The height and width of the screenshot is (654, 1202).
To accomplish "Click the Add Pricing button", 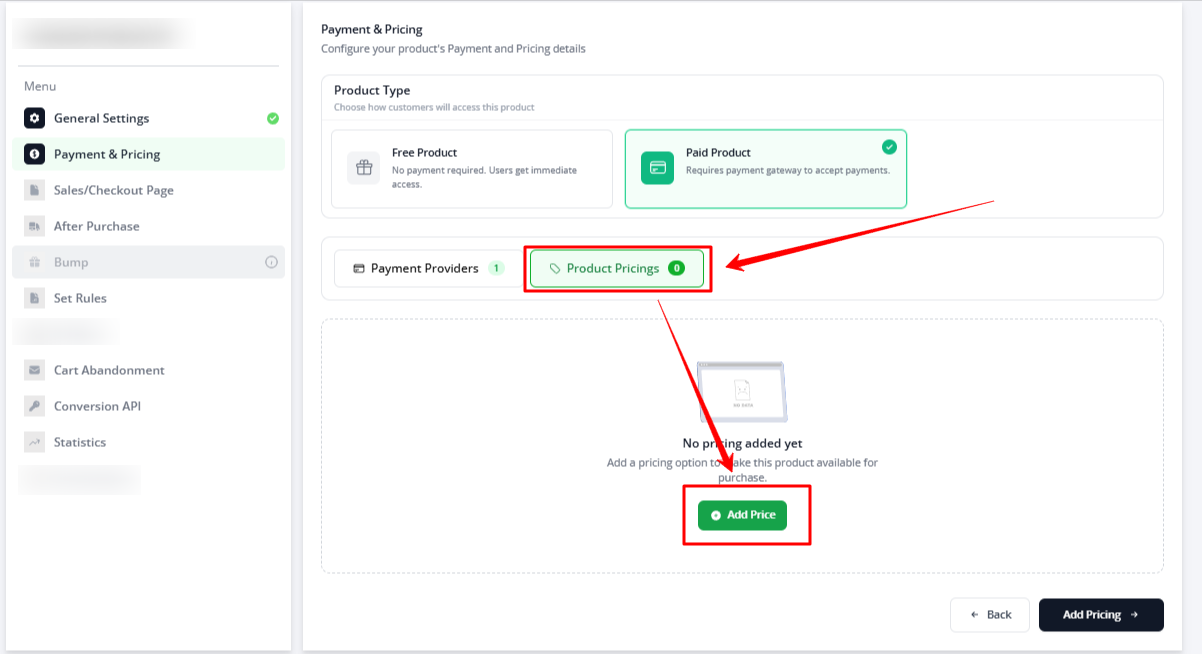I will point(1101,615).
